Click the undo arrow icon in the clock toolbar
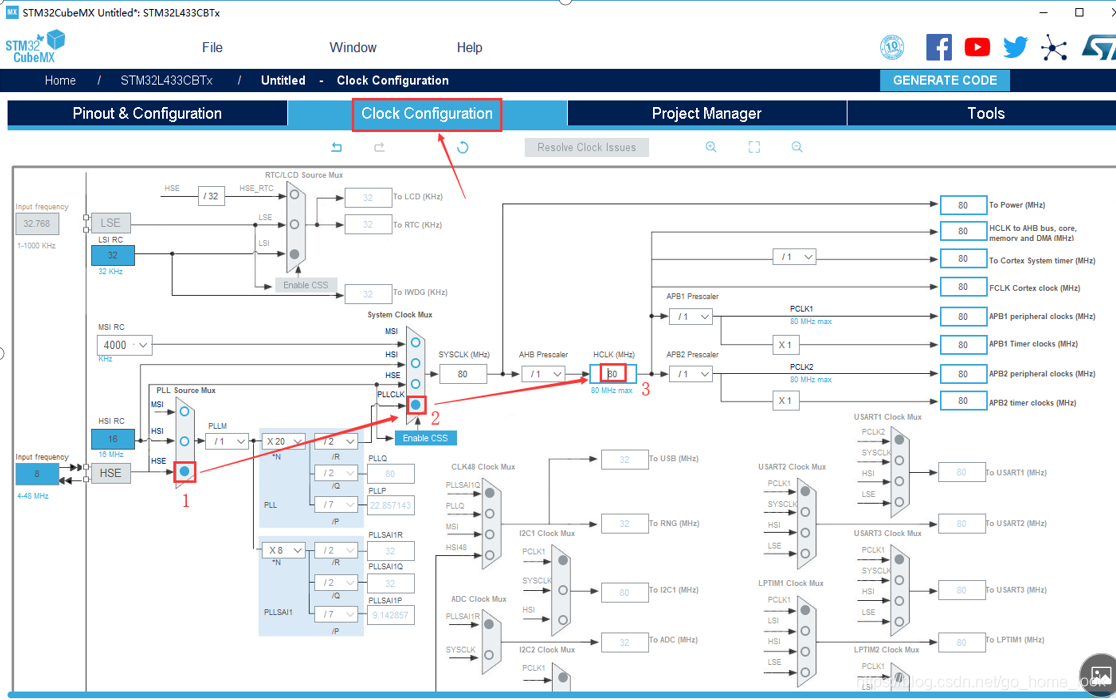 tap(337, 147)
